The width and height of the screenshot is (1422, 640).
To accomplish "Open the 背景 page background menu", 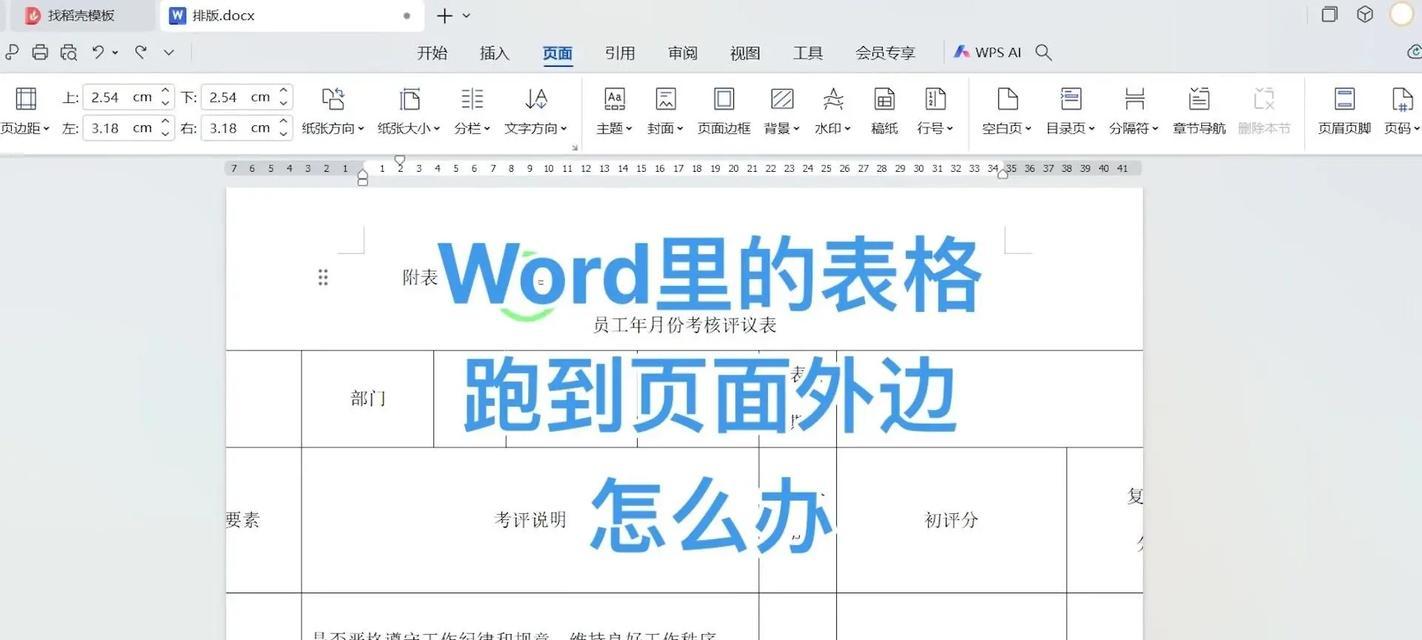I will (x=782, y=111).
